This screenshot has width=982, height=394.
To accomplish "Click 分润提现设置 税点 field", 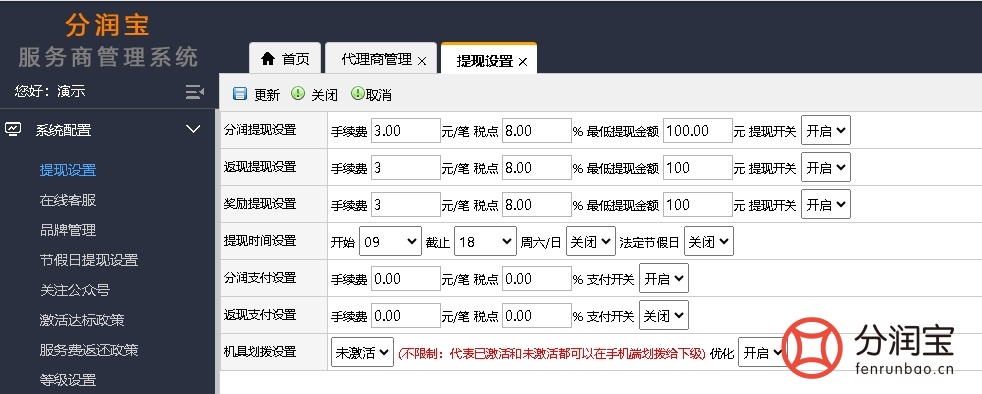I will click(537, 130).
